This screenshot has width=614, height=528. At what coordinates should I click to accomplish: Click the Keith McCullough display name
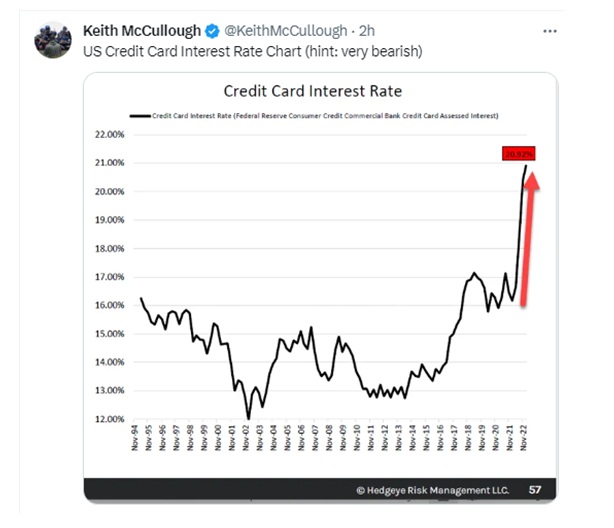click(143, 32)
